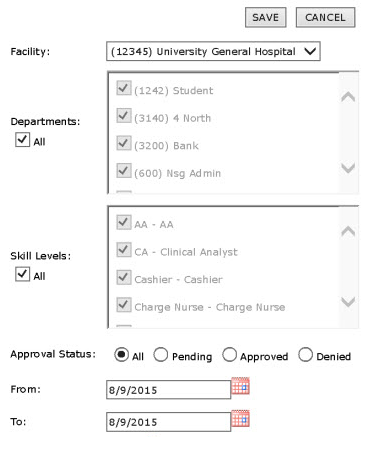Select the Pending approval status

(x=161, y=355)
